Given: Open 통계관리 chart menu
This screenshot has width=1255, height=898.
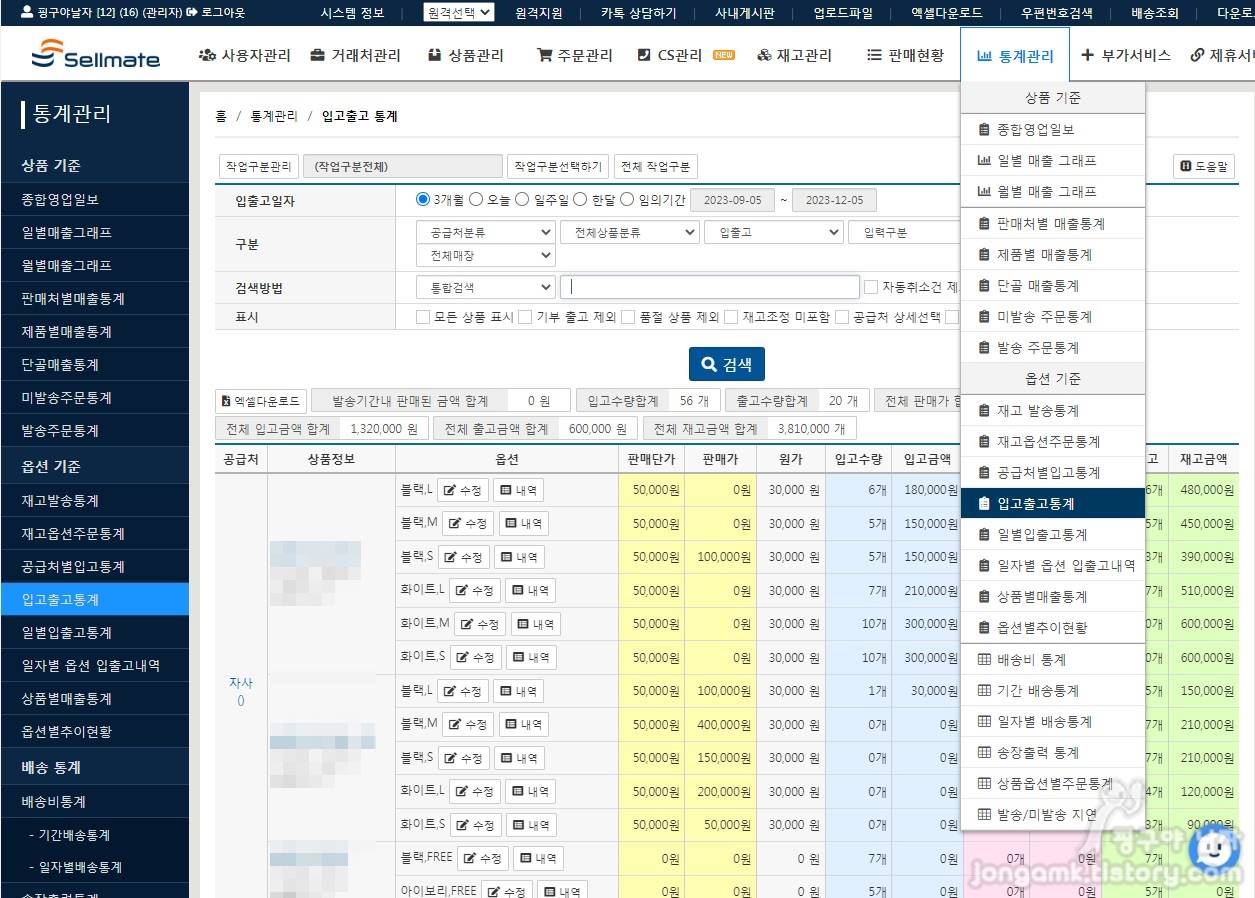Looking at the screenshot, I should coord(1015,56).
